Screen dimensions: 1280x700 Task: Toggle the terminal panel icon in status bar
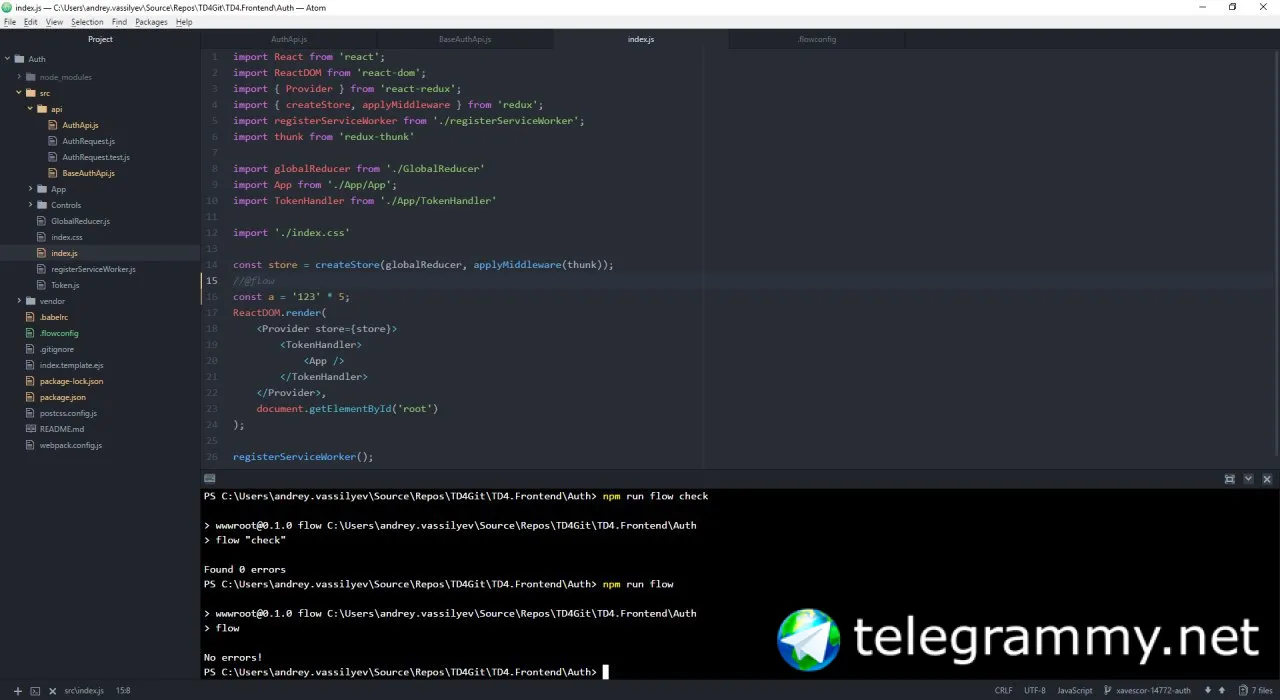[x=35, y=691]
